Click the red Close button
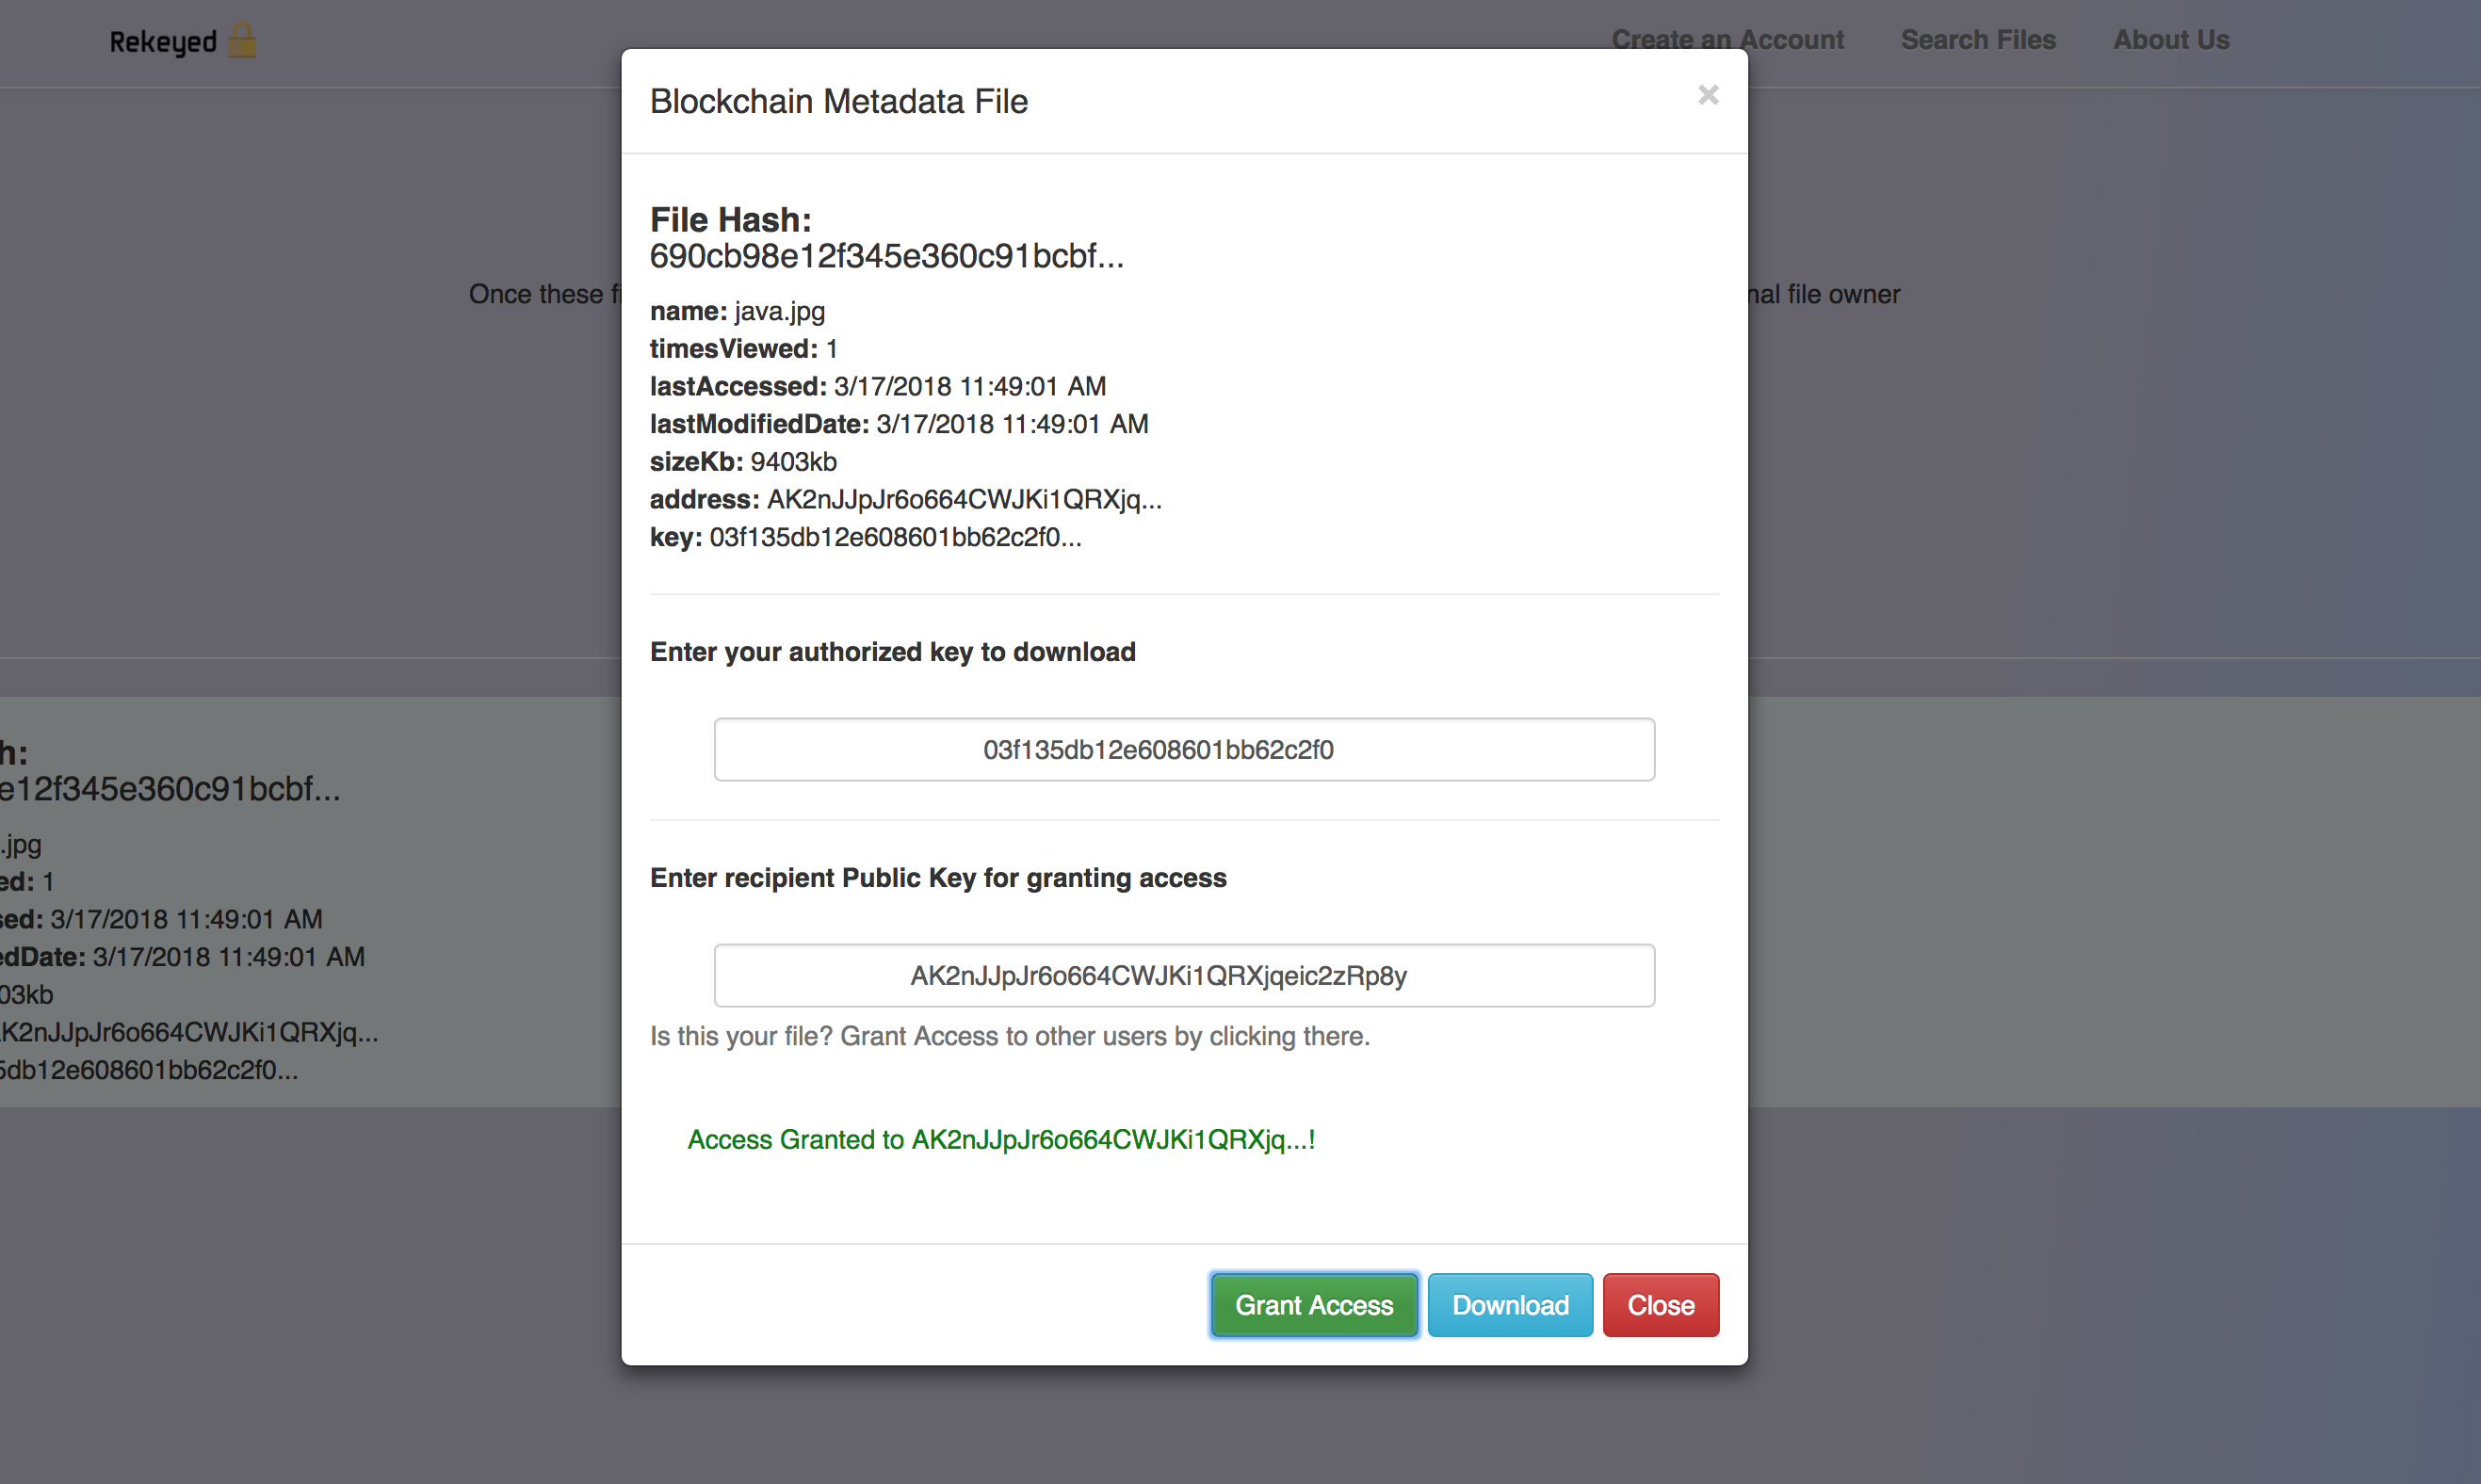Image resolution: width=2481 pixels, height=1484 pixels. point(1660,1304)
